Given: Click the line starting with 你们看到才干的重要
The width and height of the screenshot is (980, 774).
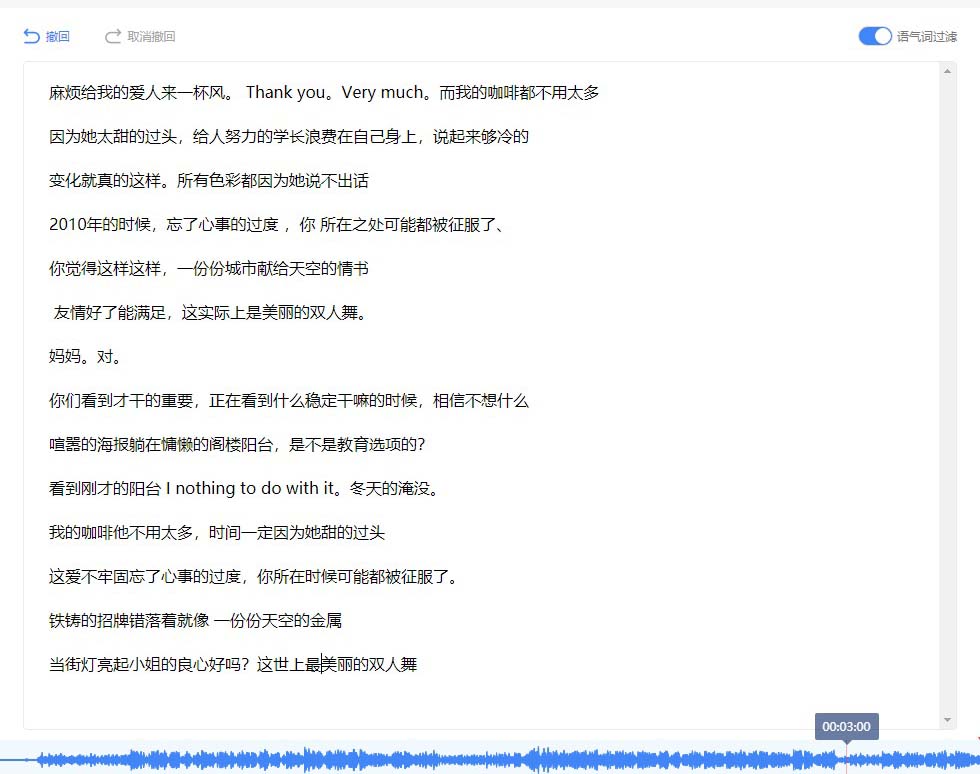Looking at the screenshot, I should [x=288, y=401].
